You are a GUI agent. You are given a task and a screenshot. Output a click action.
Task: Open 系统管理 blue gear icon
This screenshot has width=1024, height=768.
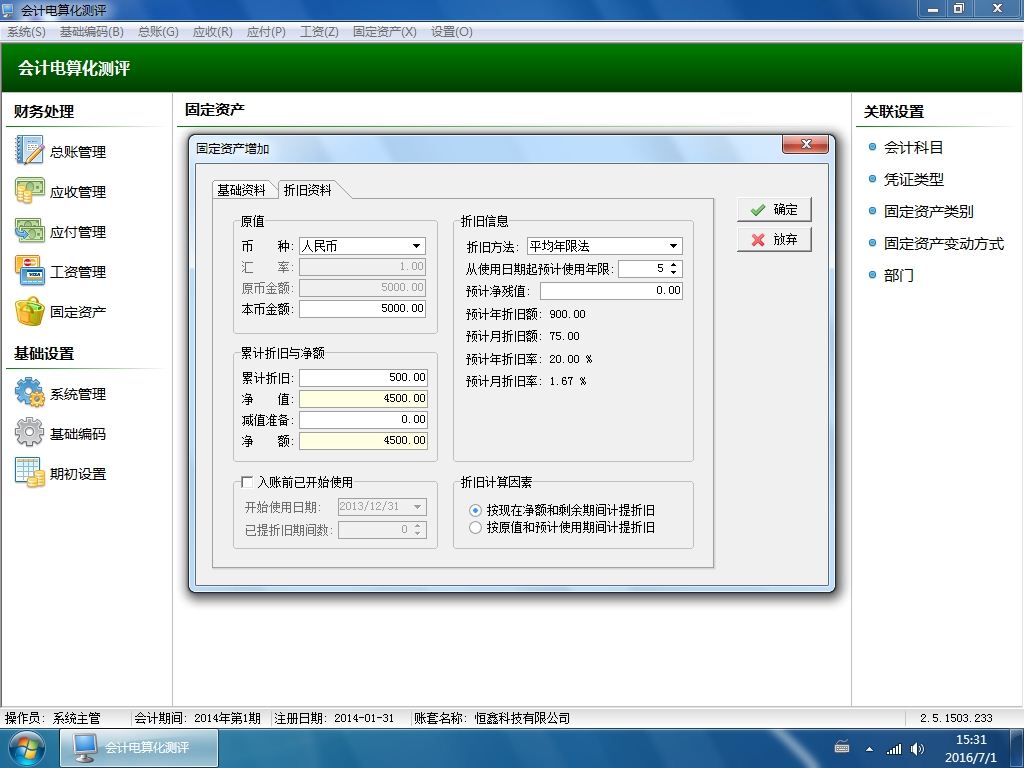[x=29, y=393]
